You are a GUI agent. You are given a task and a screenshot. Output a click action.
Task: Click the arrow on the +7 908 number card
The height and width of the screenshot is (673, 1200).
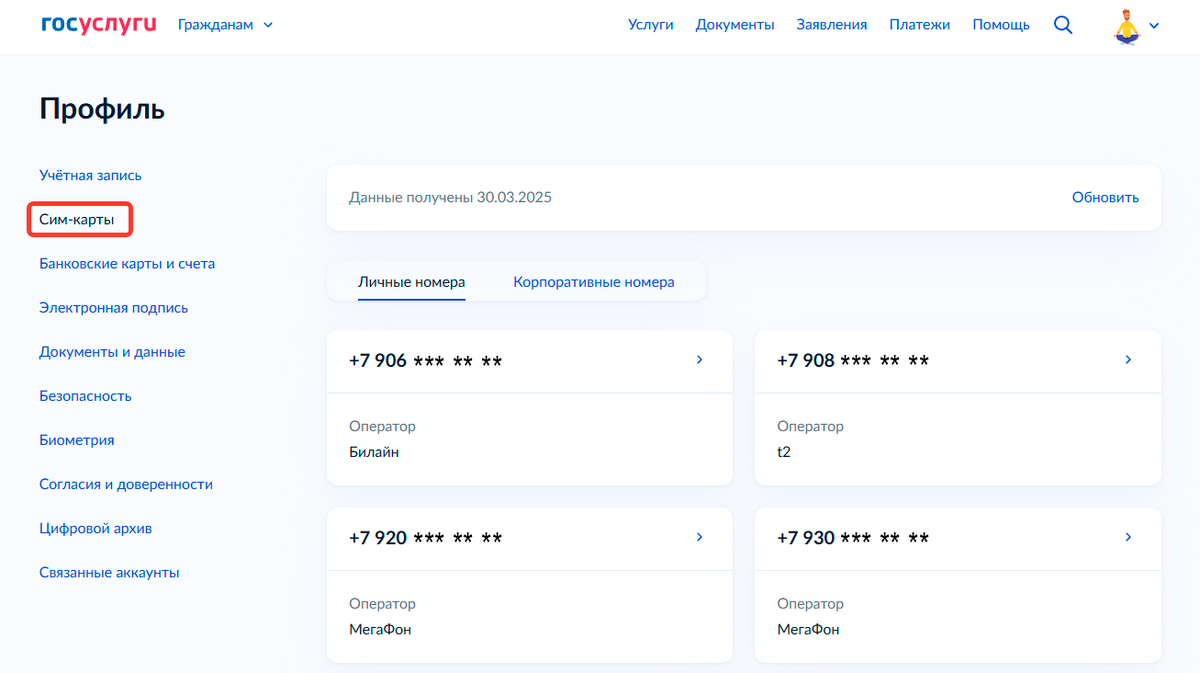tap(1127, 360)
